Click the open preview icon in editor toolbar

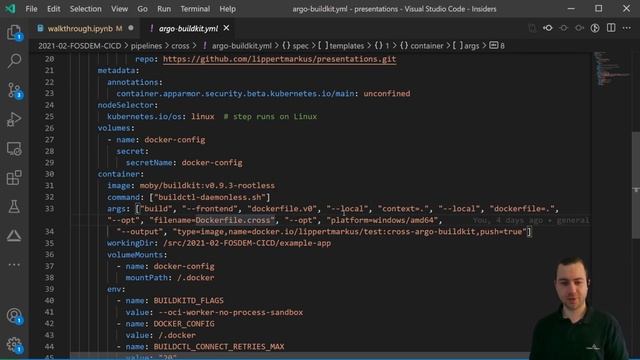[x=595, y=28]
